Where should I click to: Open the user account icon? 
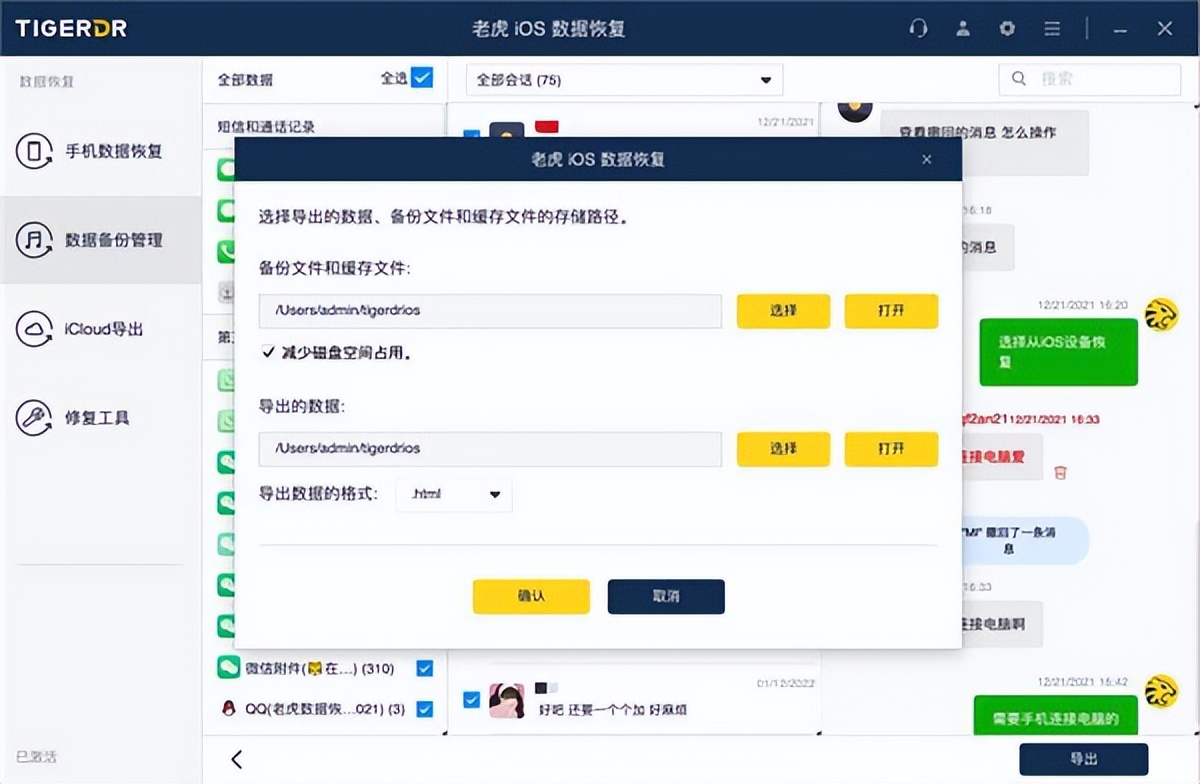(x=962, y=29)
